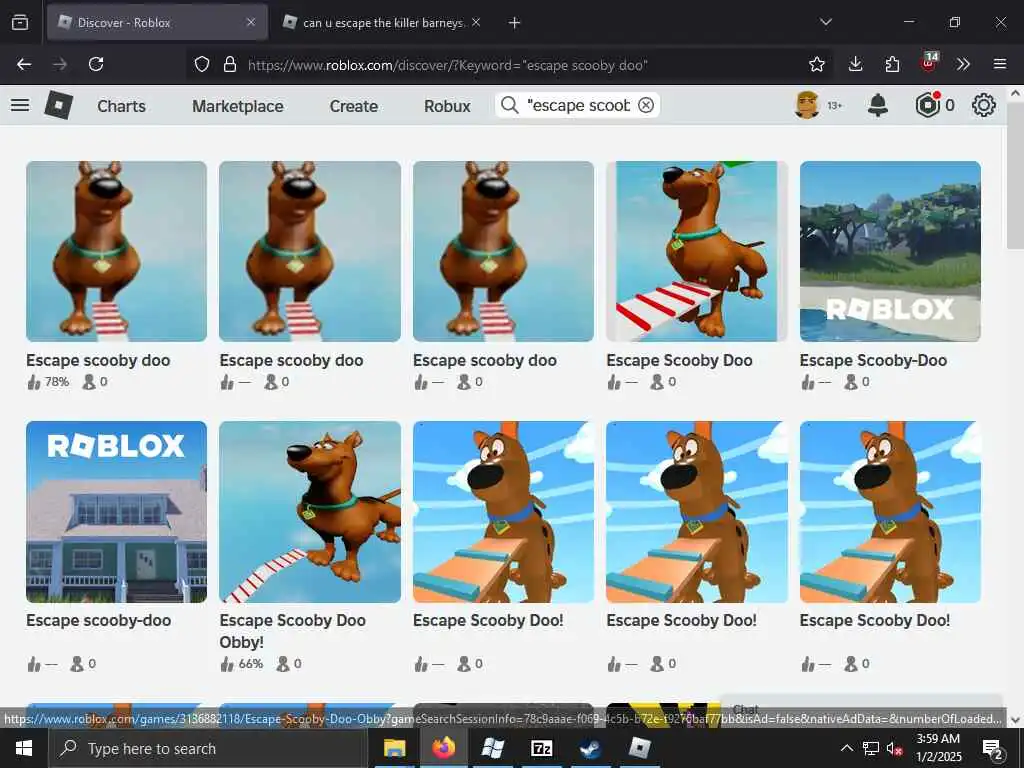
Task: Open Firefox downloads panel
Action: pos(856,64)
